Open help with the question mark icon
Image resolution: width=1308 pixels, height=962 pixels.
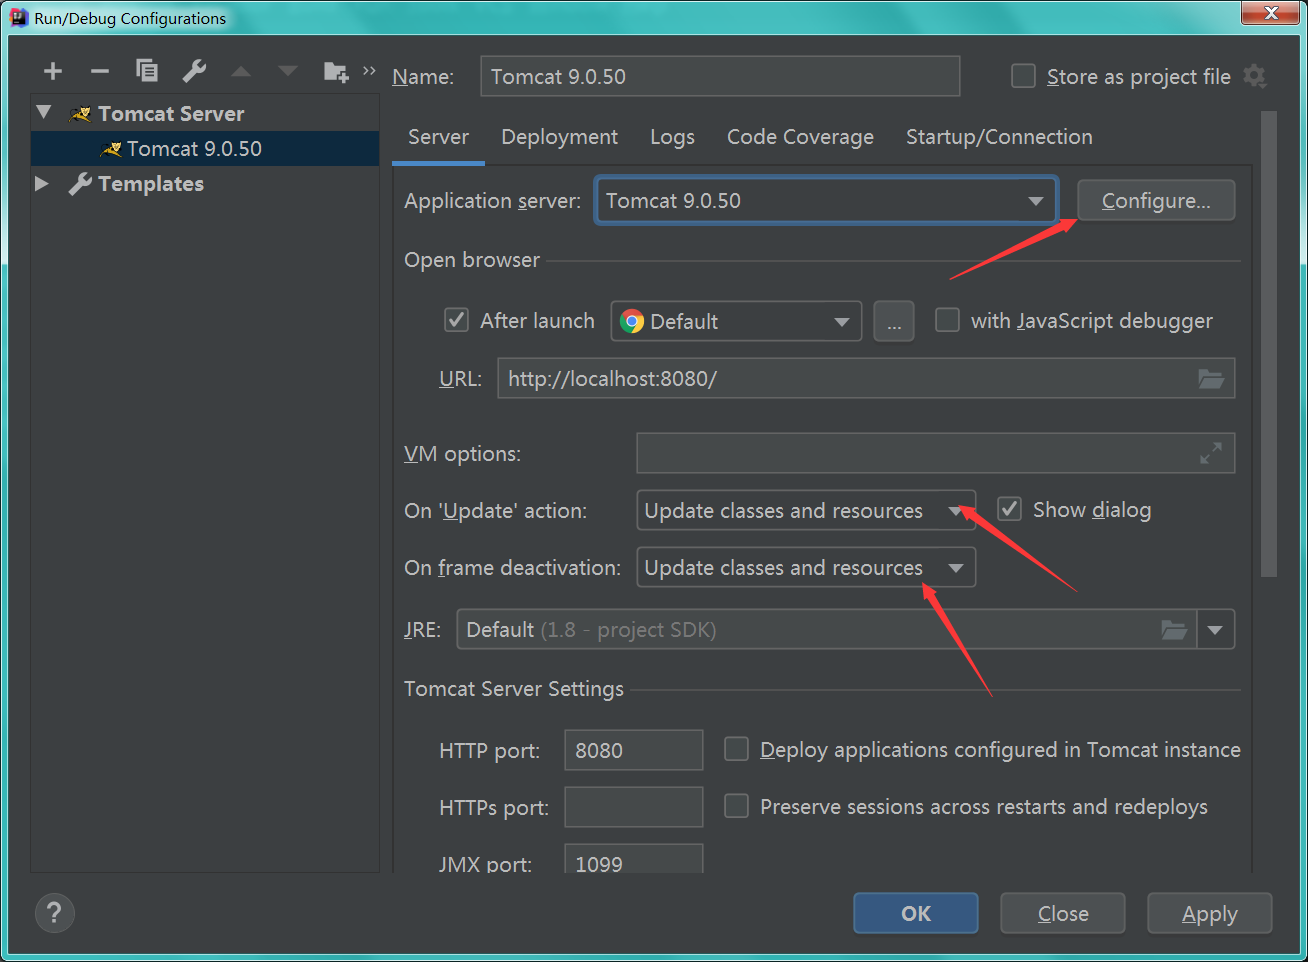[x=54, y=912]
